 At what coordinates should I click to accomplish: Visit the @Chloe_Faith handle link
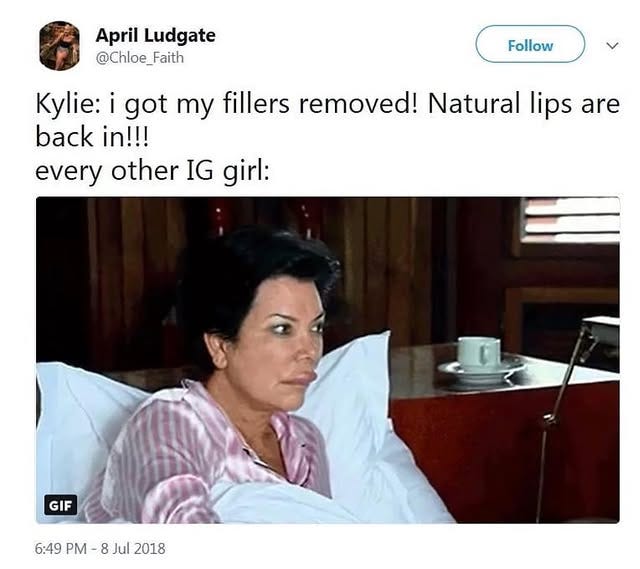(140, 58)
